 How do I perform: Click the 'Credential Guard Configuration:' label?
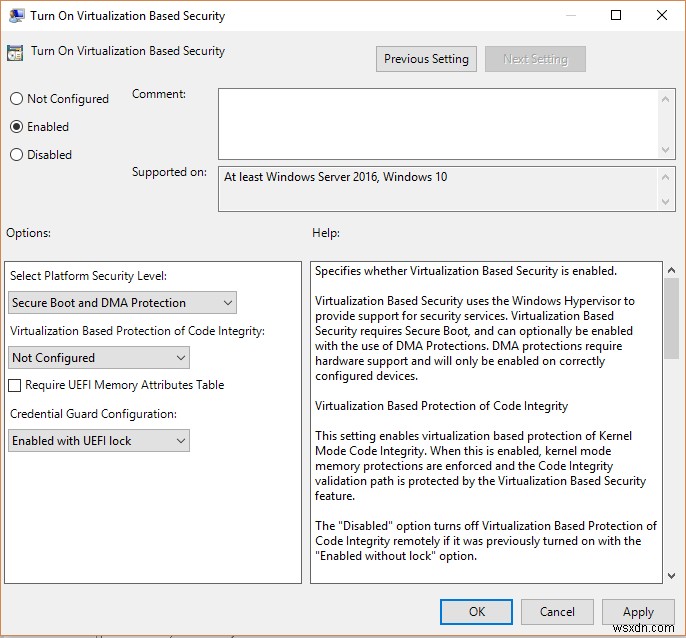click(x=93, y=414)
